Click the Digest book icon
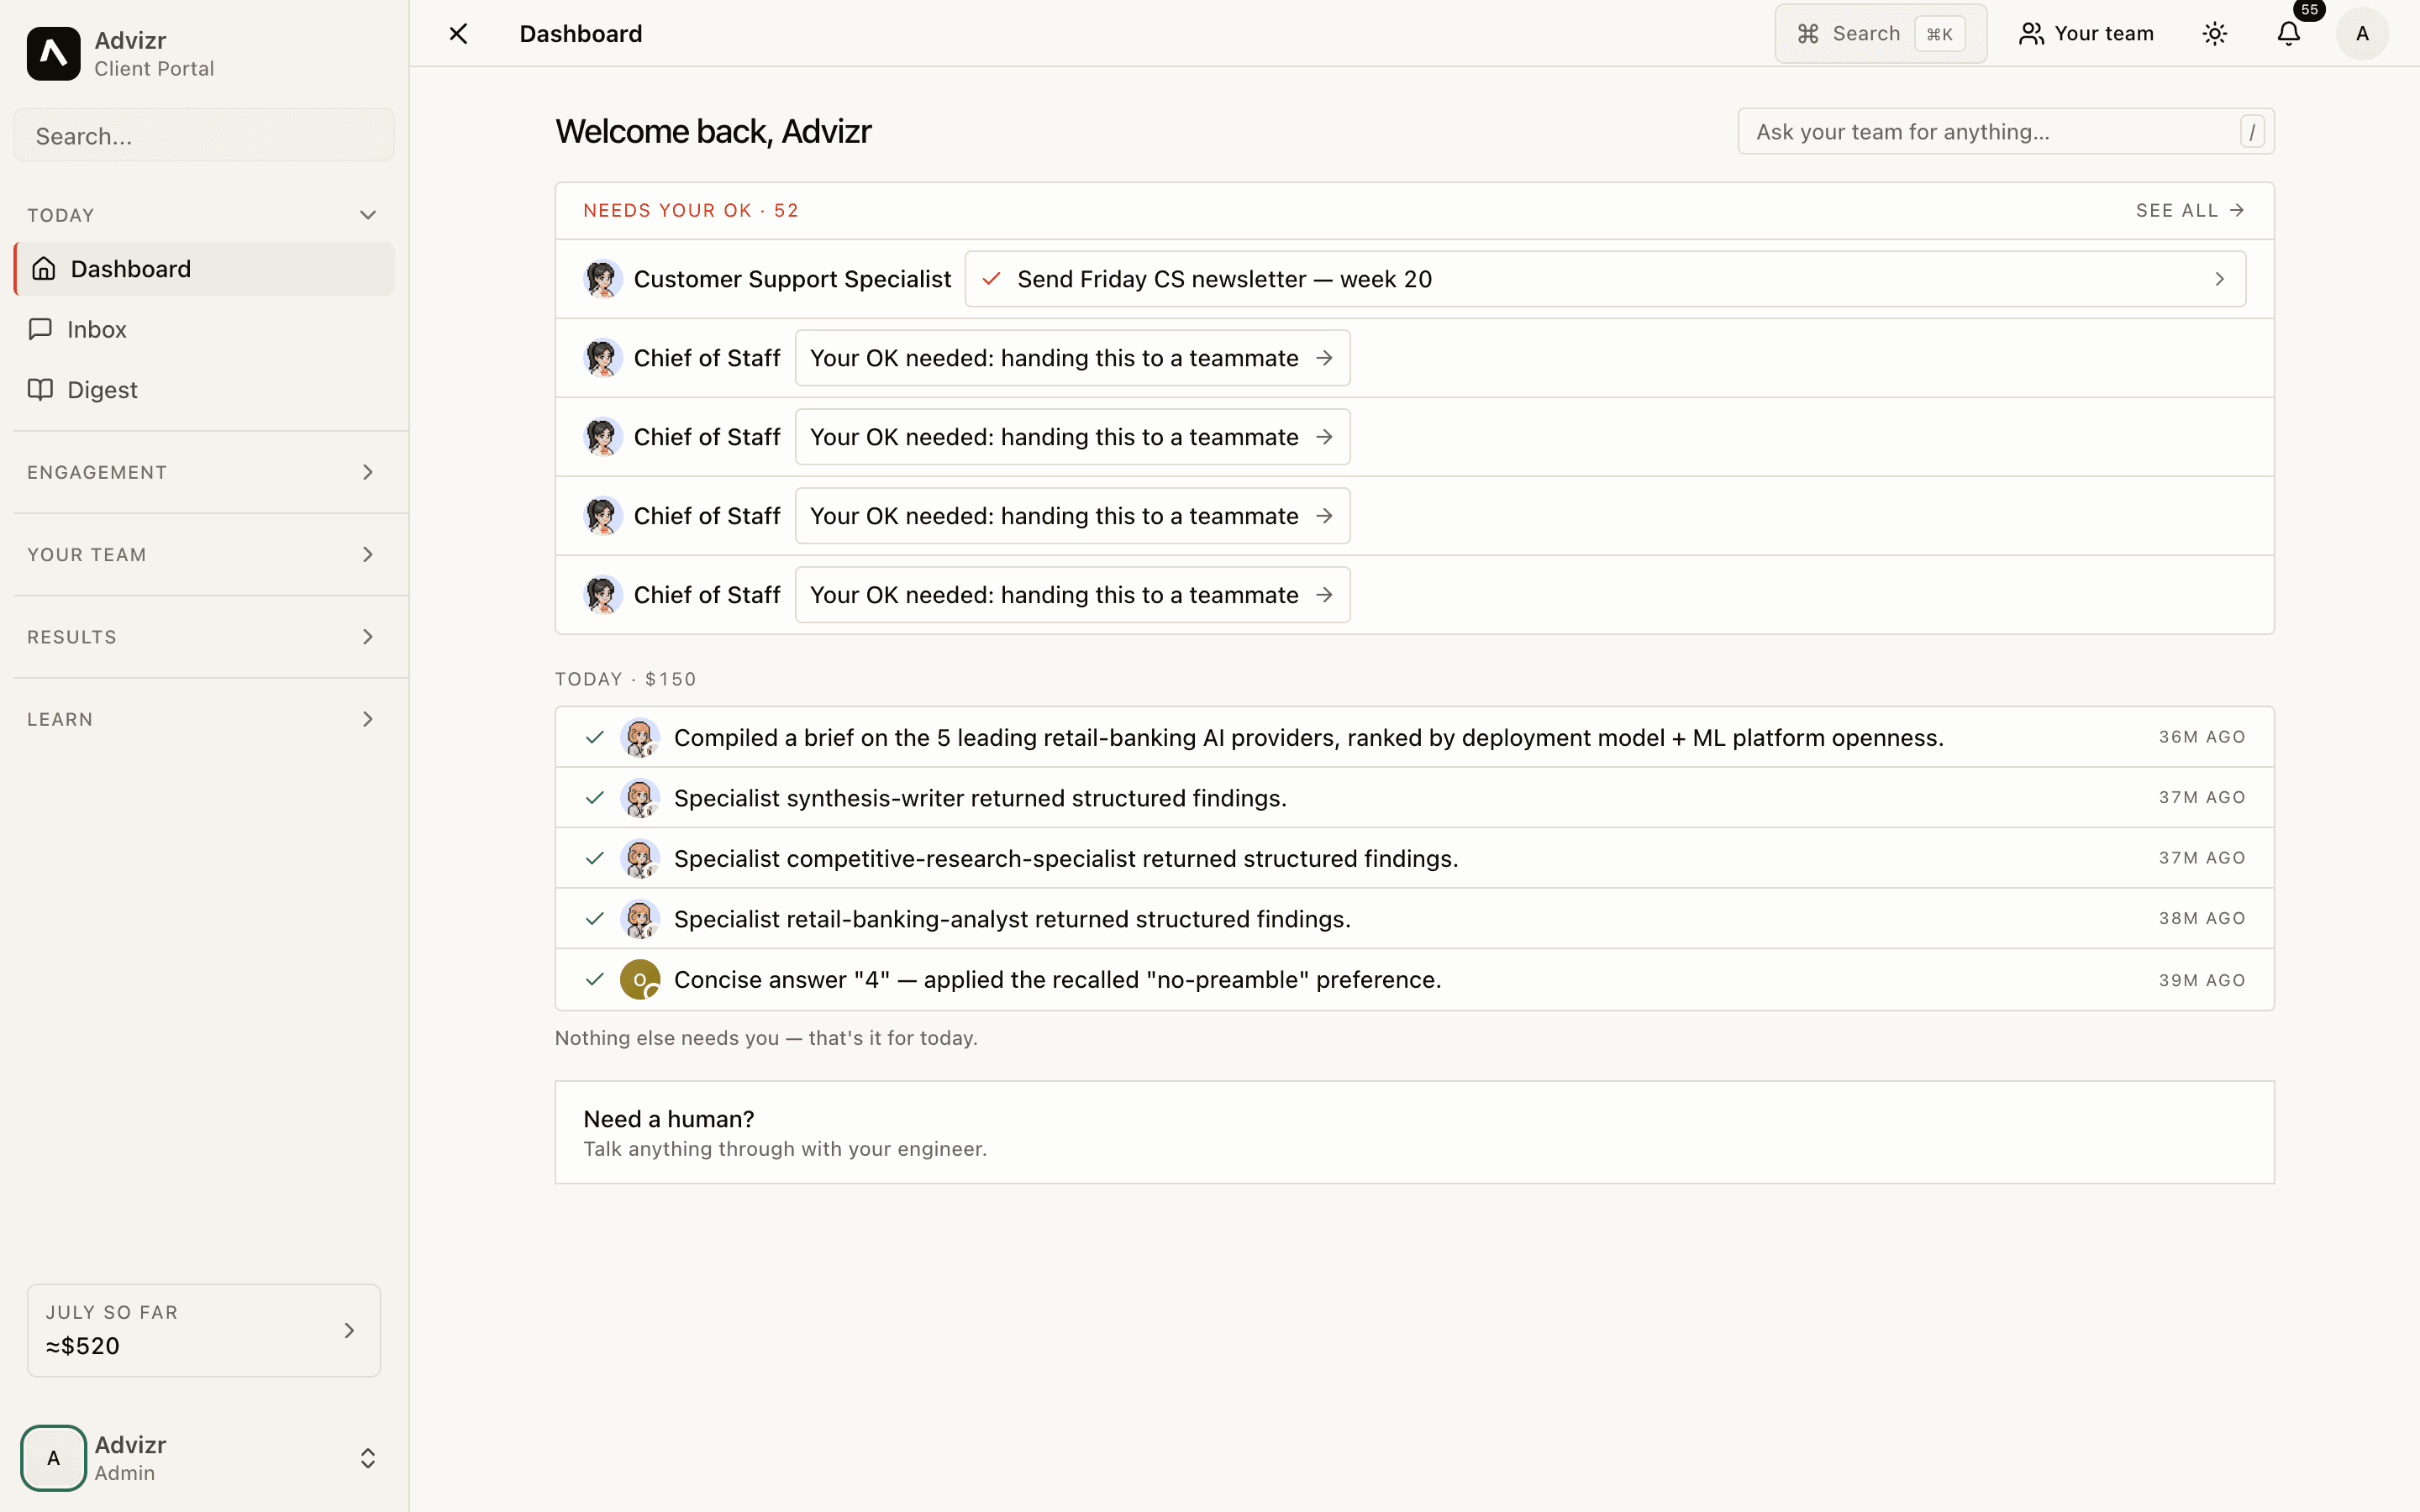 [41, 390]
